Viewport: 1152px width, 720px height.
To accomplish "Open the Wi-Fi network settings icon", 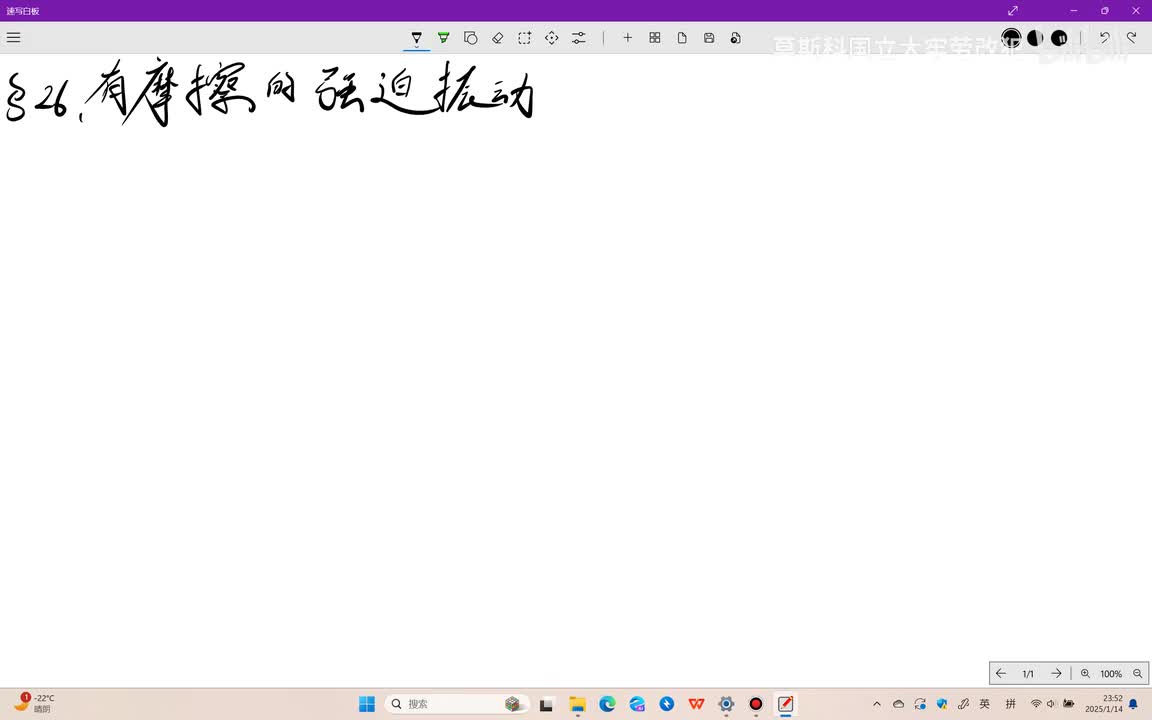I will [x=1036, y=704].
